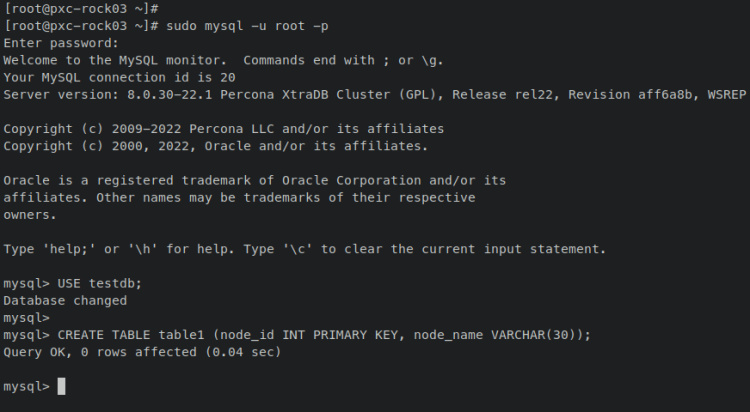
Task: Click the 'Copyright (c) 2000, 2022, Oracle' line
Action: click(x=215, y=146)
